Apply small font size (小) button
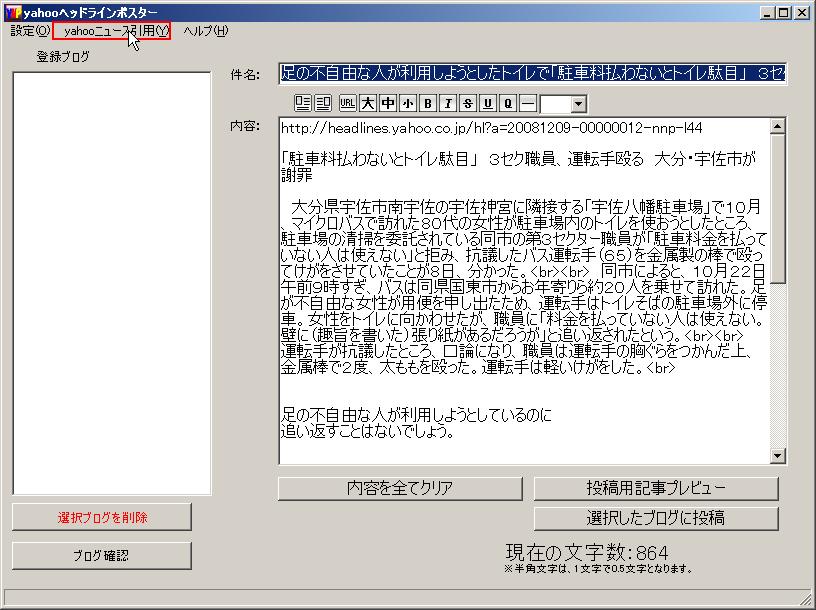 point(408,103)
